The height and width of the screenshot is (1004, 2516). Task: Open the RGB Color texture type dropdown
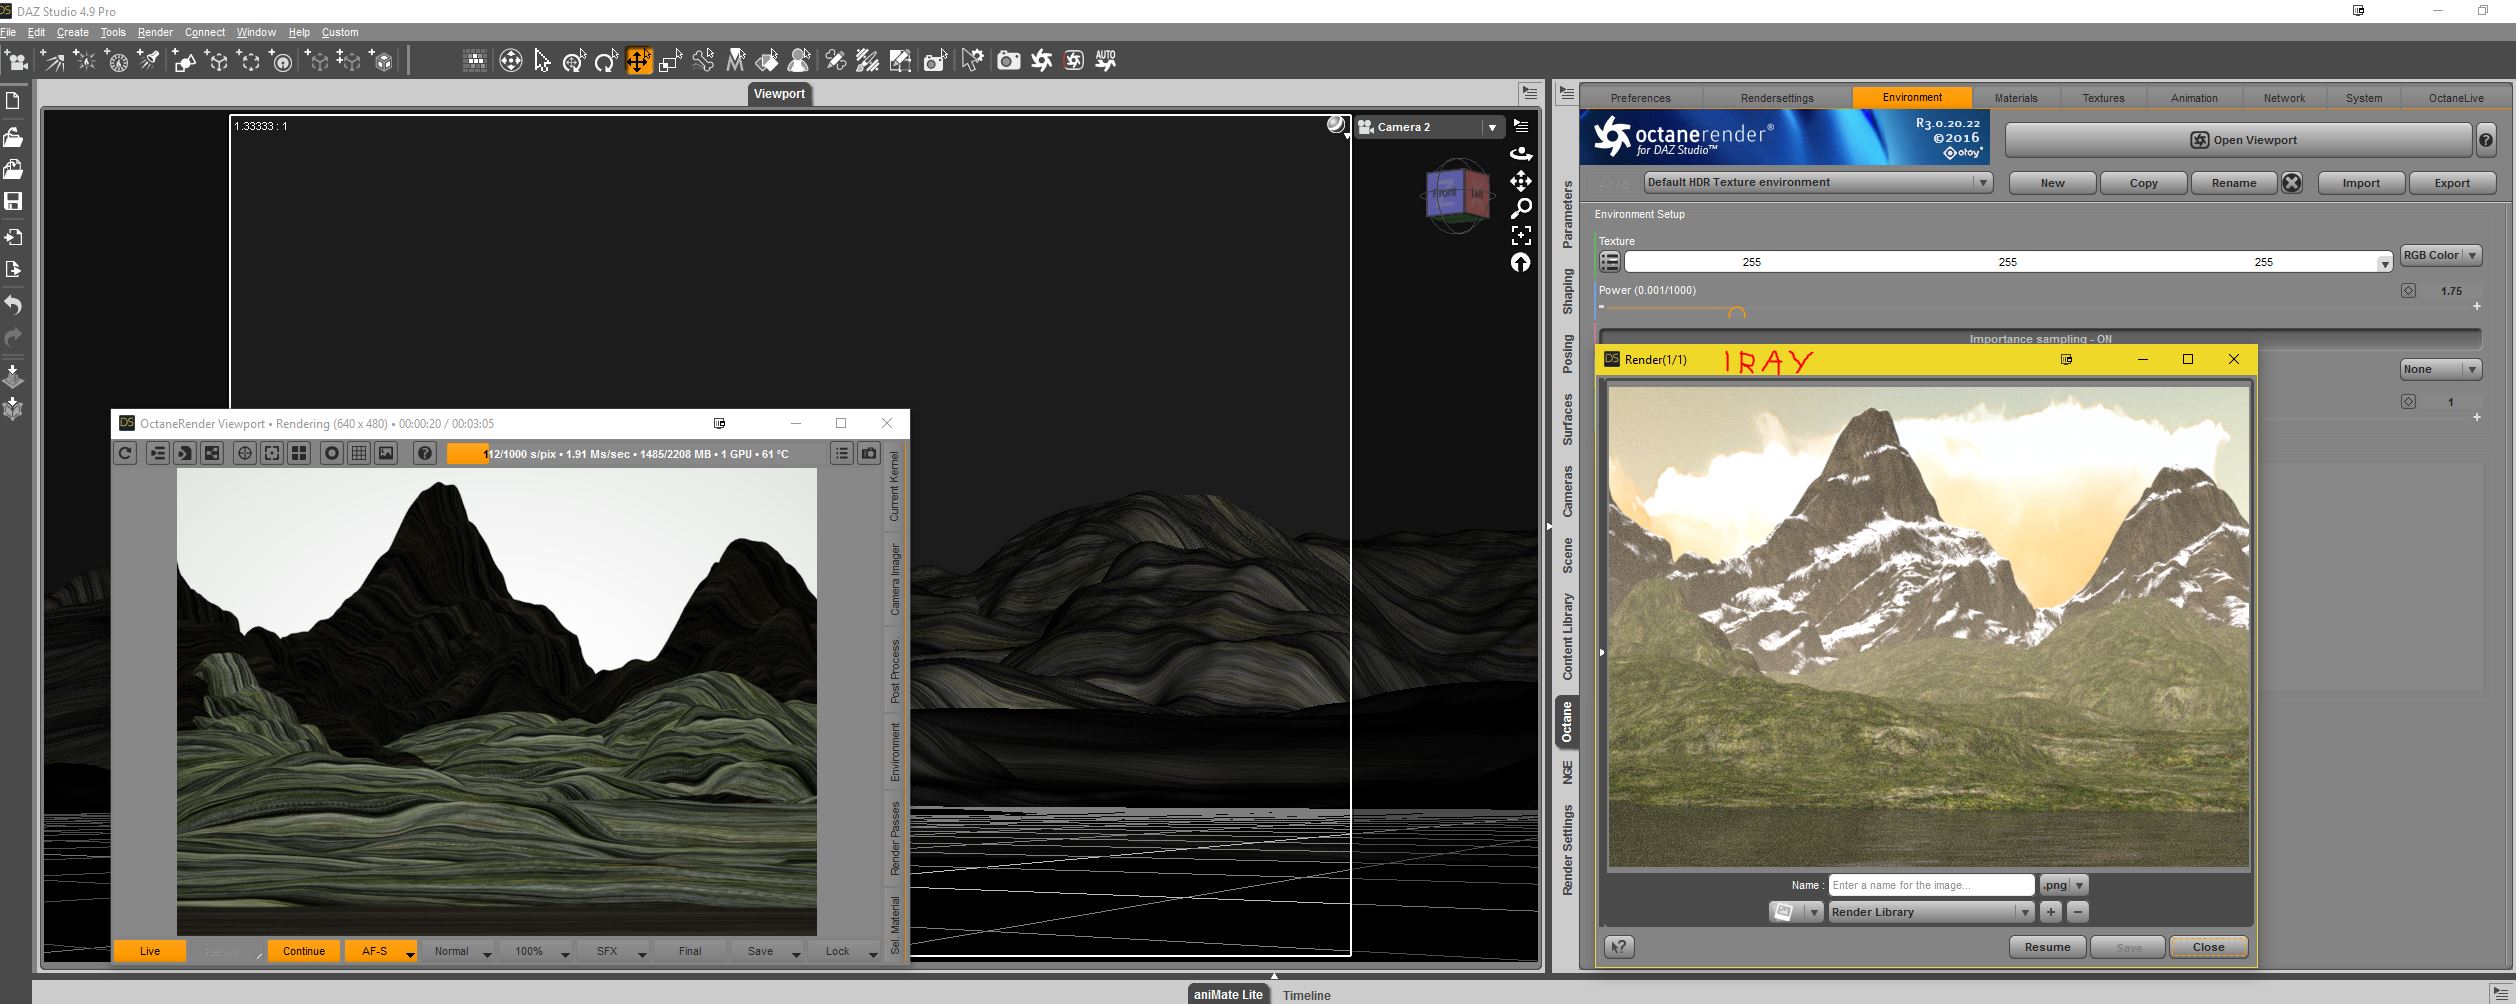click(x=2441, y=256)
